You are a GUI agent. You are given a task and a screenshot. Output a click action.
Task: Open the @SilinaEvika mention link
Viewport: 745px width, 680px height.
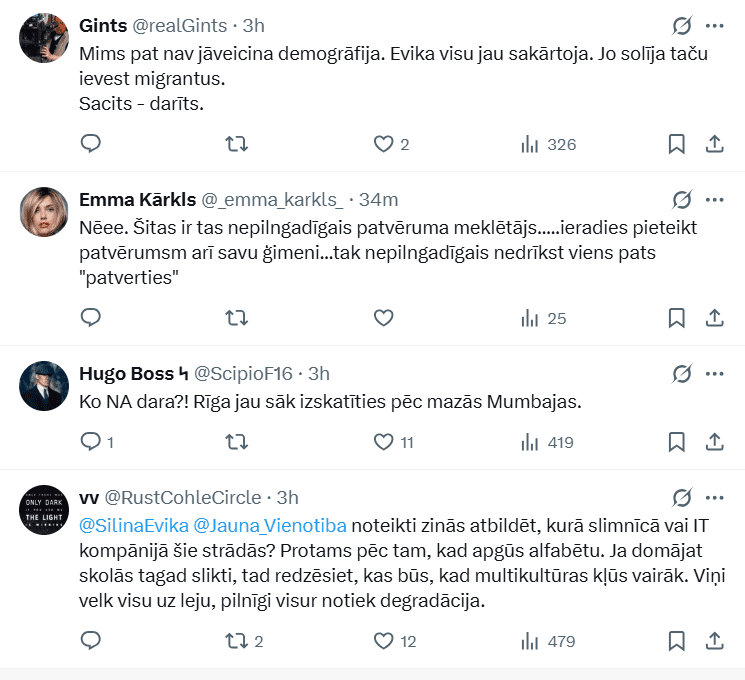[x=132, y=522]
